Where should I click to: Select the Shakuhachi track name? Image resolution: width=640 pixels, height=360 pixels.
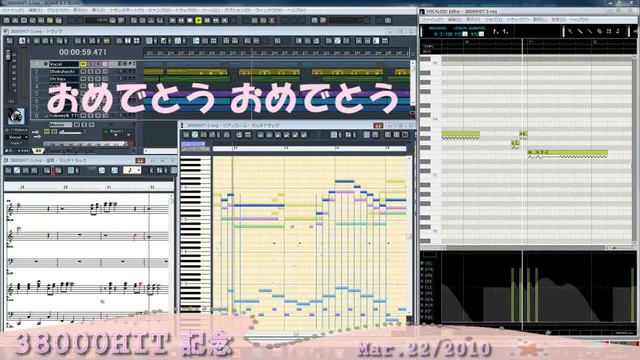[x=63, y=71]
